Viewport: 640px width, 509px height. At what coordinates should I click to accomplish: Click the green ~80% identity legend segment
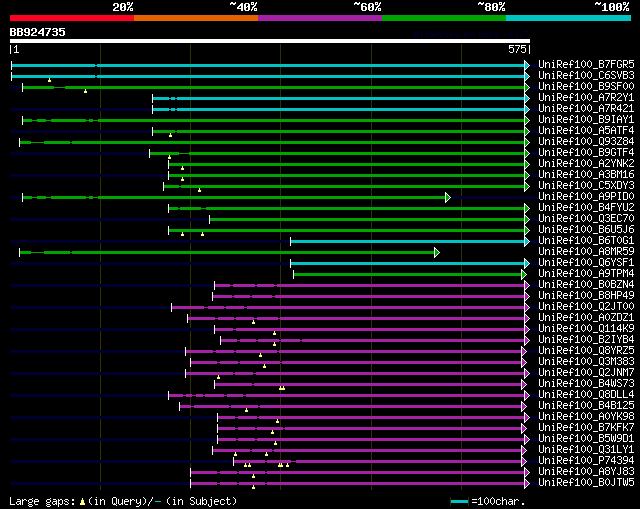444,18
